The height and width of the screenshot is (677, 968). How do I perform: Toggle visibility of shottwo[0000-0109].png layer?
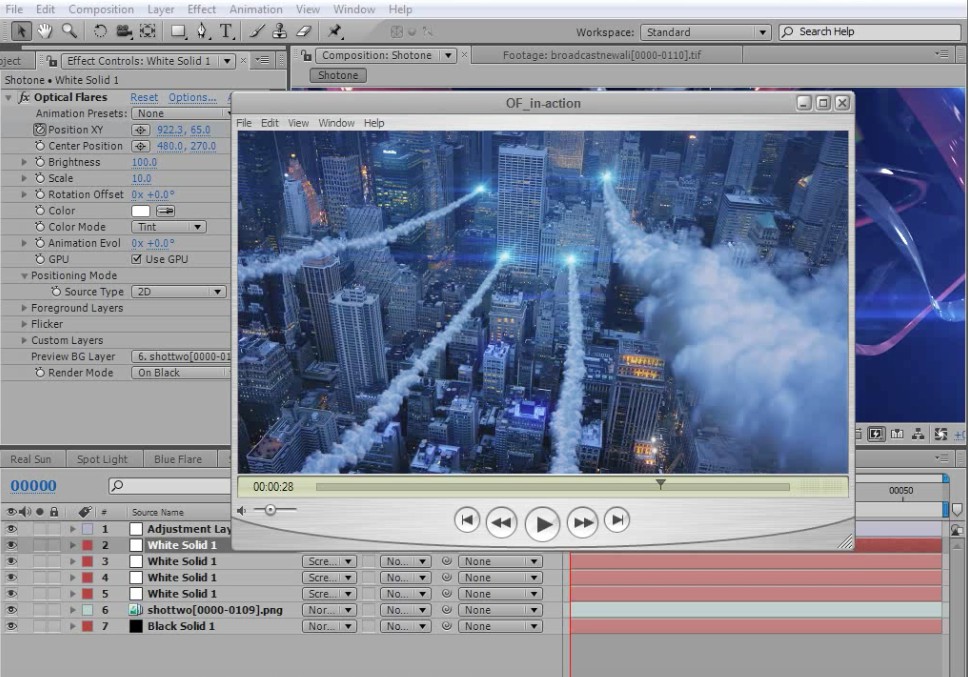click(x=12, y=610)
